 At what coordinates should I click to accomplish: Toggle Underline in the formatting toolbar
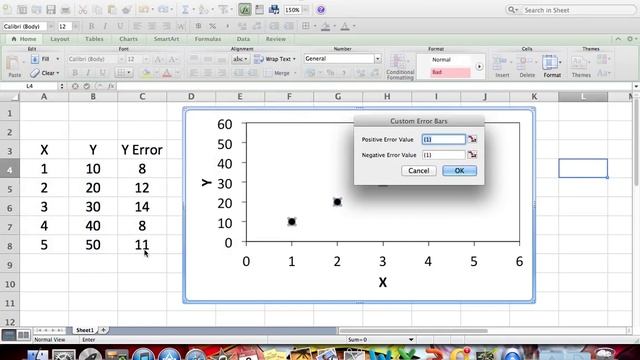(x=120, y=27)
